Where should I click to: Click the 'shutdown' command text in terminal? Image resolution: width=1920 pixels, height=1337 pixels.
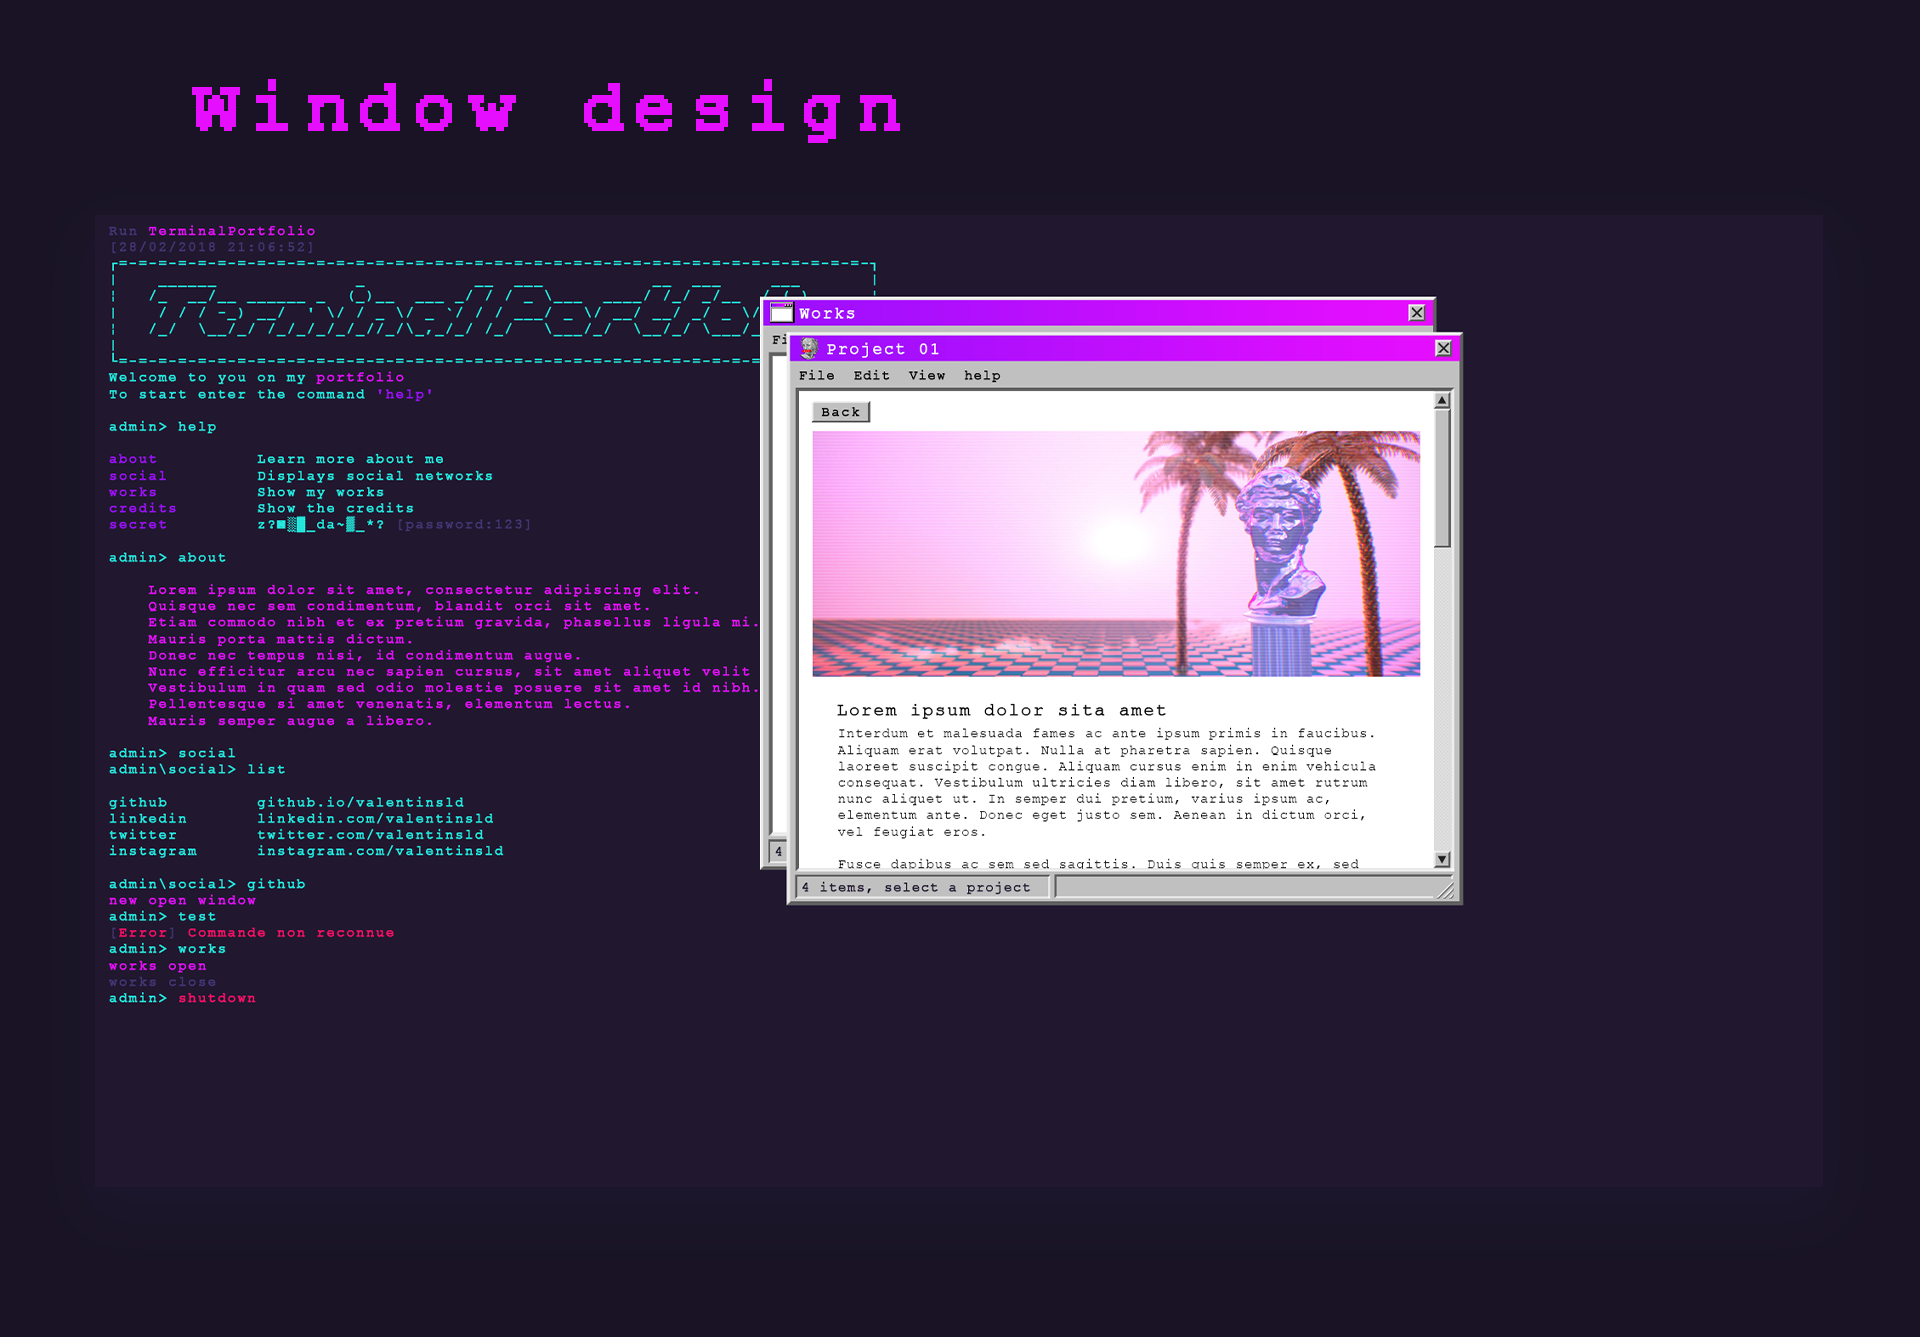click(217, 998)
